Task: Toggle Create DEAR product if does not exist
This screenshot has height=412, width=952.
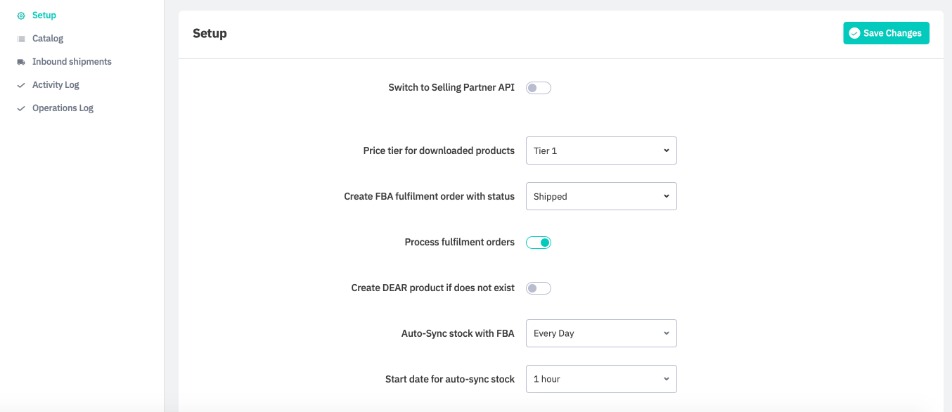Action: click(x=538, y=288)
